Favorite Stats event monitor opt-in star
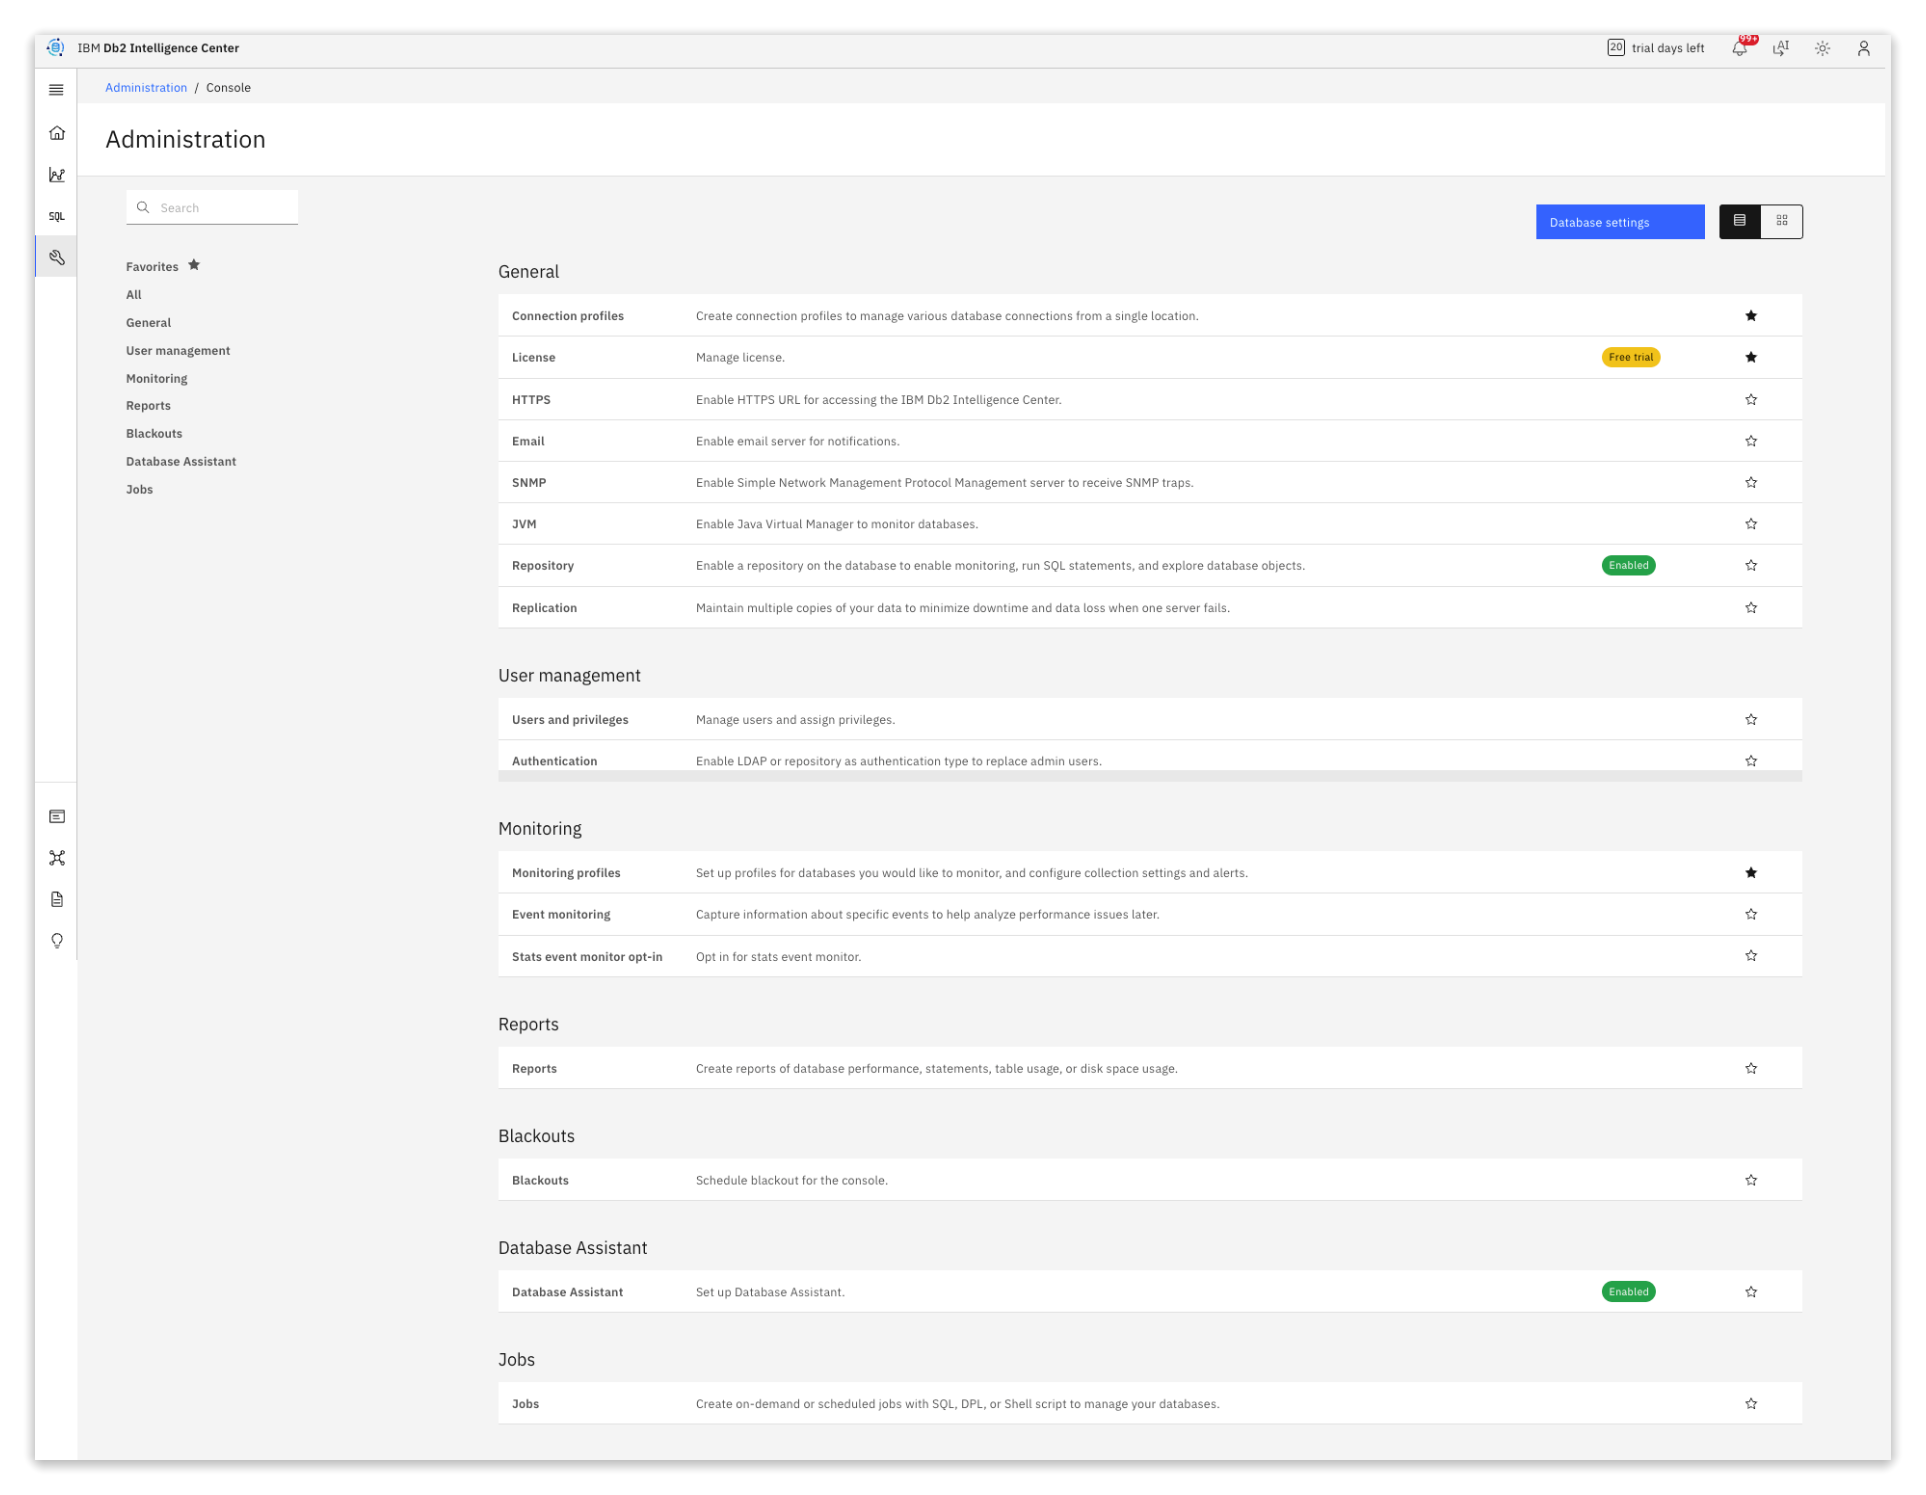1926x1495 pixels. pyautogui.click(x=1751, y=956)
